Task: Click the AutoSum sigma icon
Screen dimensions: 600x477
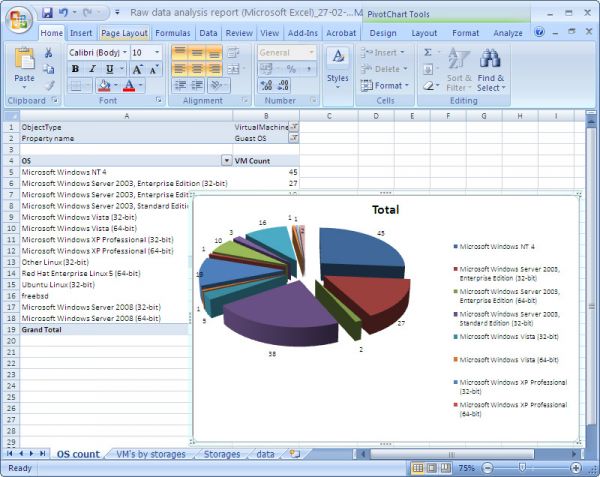Action: 428,52
